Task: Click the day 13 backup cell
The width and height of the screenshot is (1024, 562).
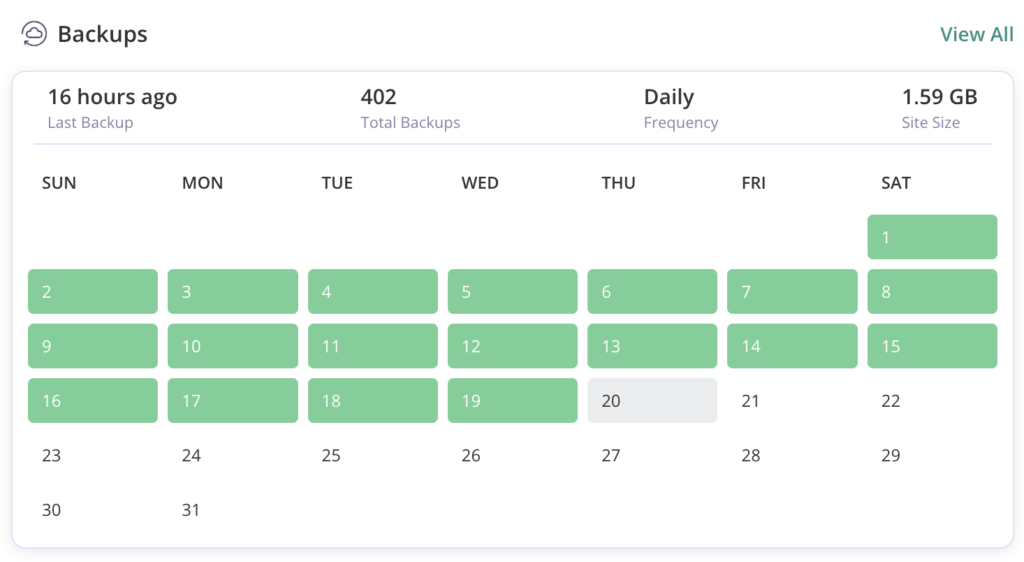Action: click(x=651, y=346)
